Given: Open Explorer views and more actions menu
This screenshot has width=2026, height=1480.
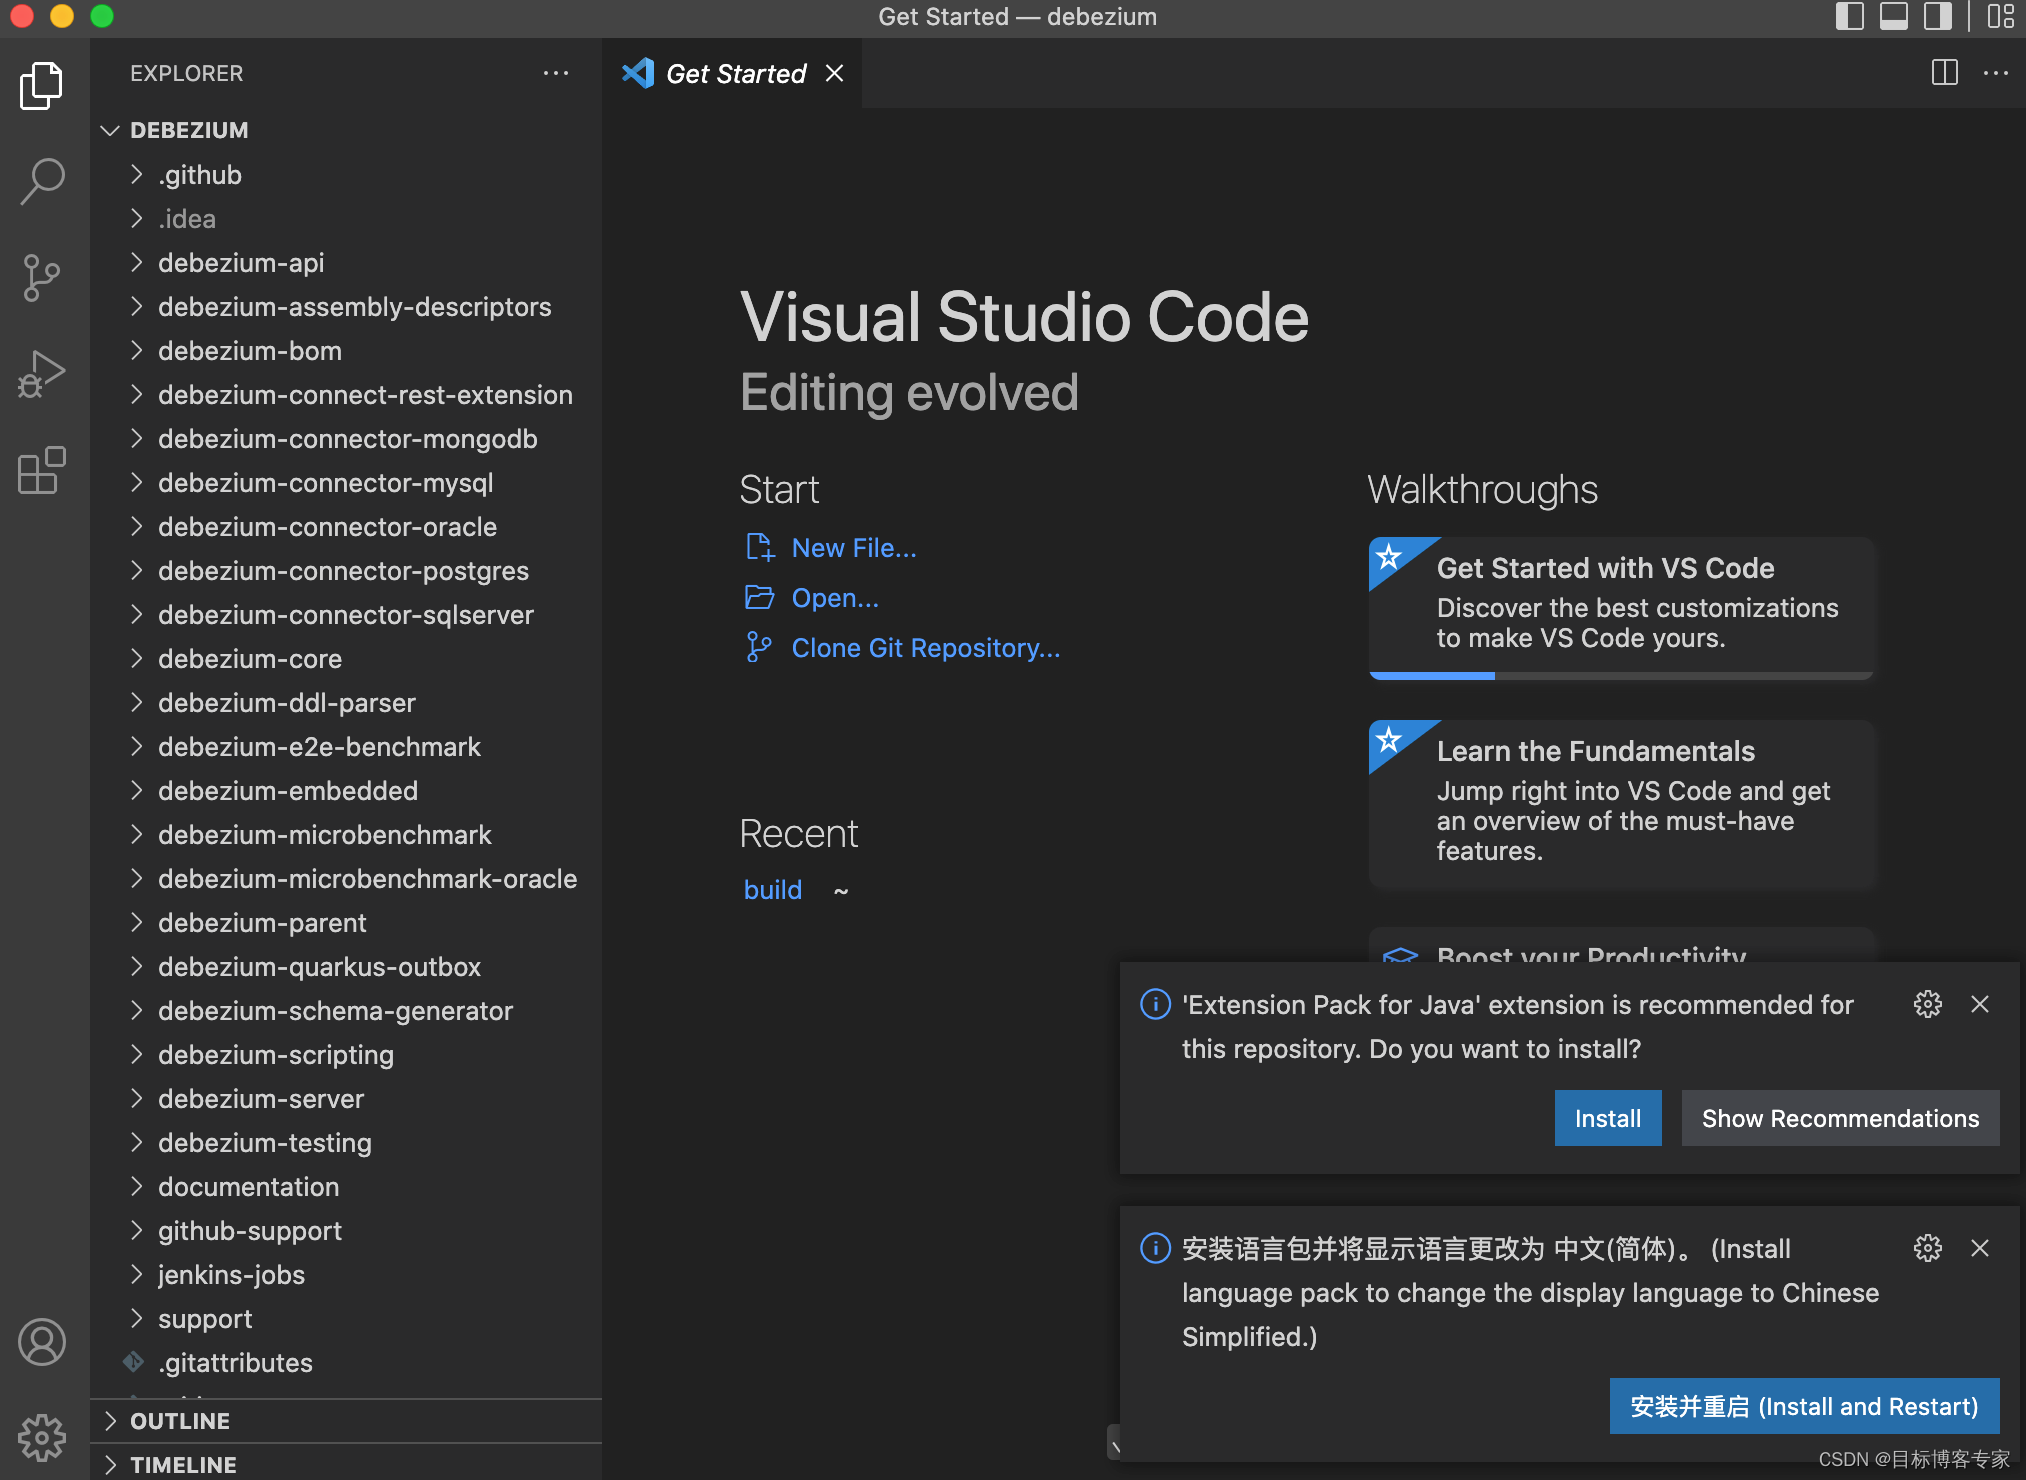Looking at the screenshot, I should click(556, 73).
